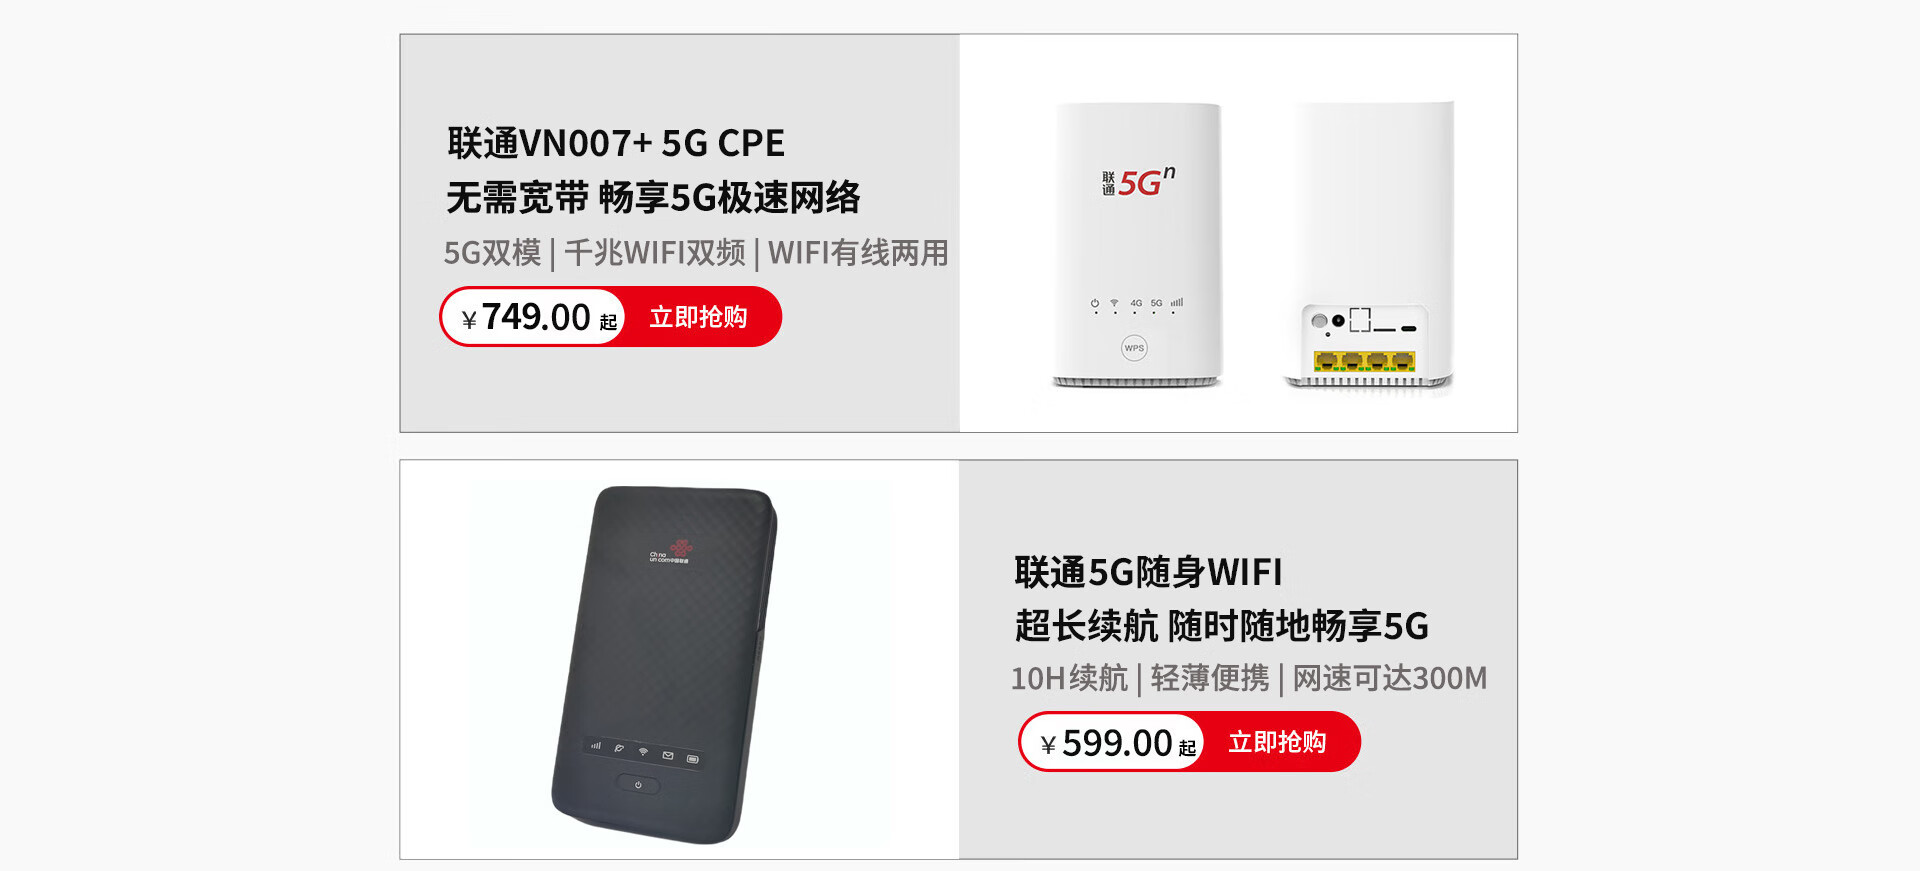1920x871 pixels.
Task: Click 立即抢购 beside the ¥599.00 price
Action: click(x=1277, y=742)
